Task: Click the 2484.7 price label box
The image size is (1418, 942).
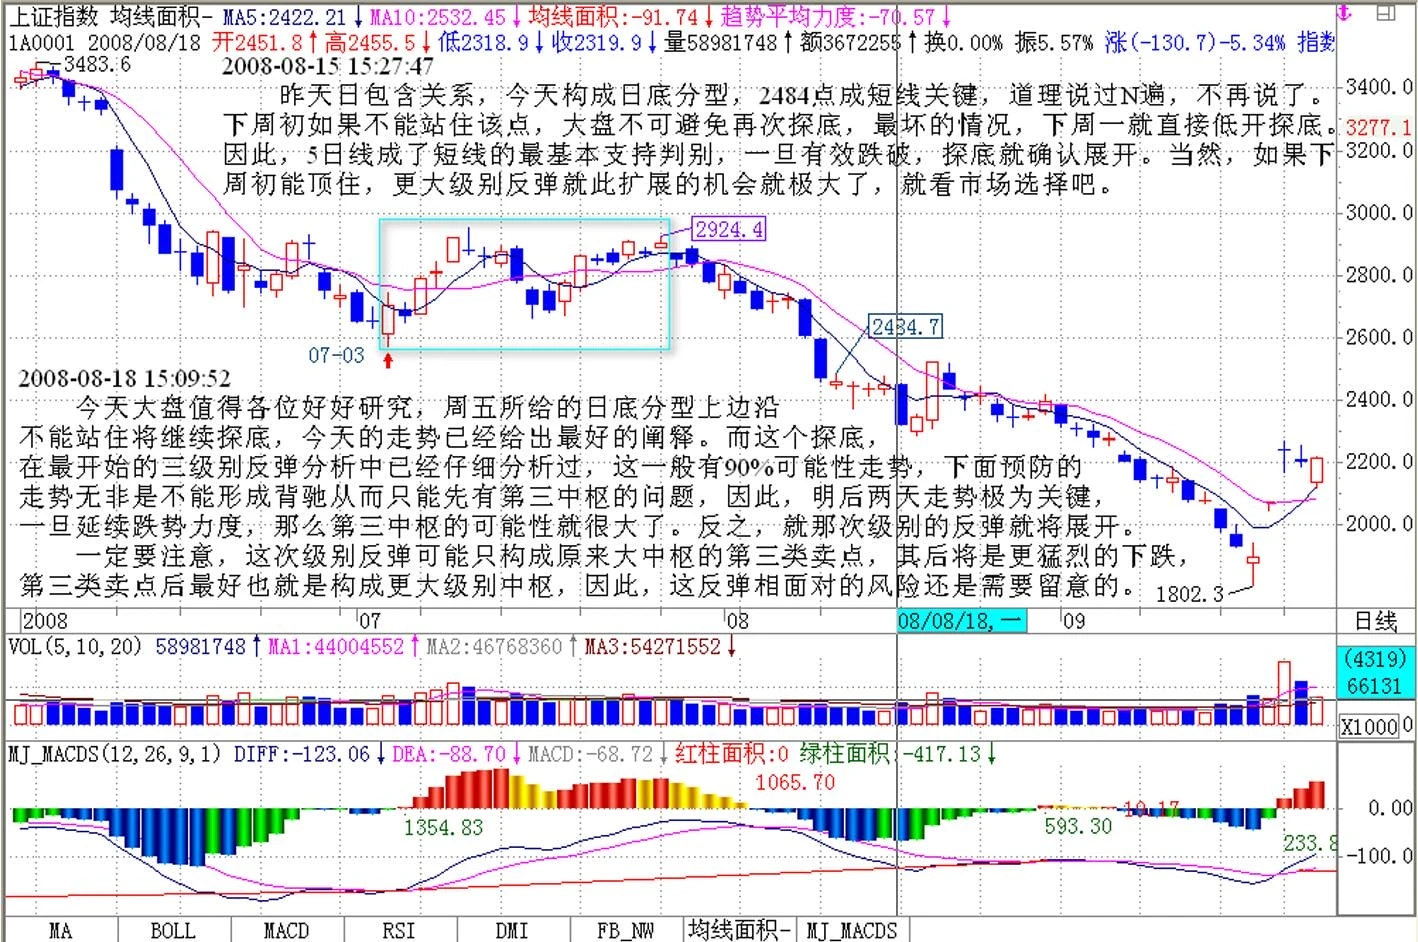Action: coord(905,326)
